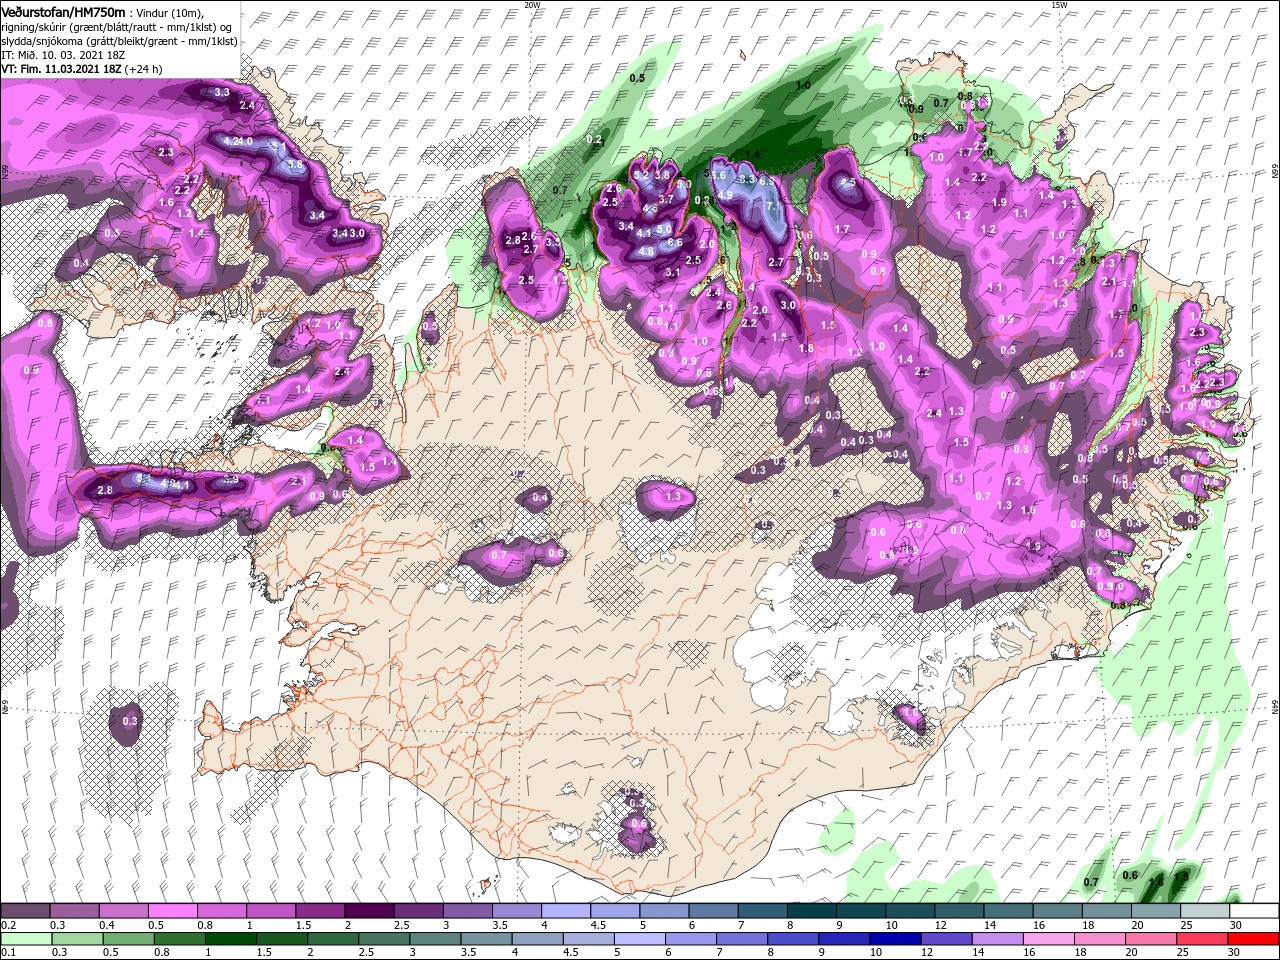Image resolution: width=1280 pixels, height=960 pixels.
Task: Click the 0.6 value on southern glacier patch
Action: [x=639, y=824]
